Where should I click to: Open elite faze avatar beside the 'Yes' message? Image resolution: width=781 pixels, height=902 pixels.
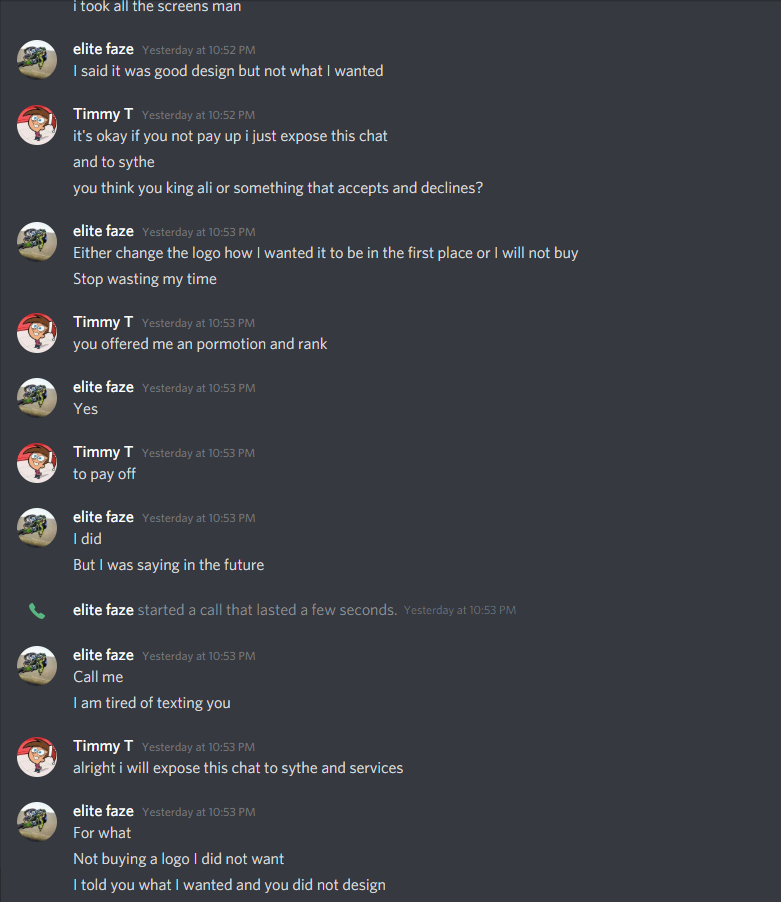[37, 398]
